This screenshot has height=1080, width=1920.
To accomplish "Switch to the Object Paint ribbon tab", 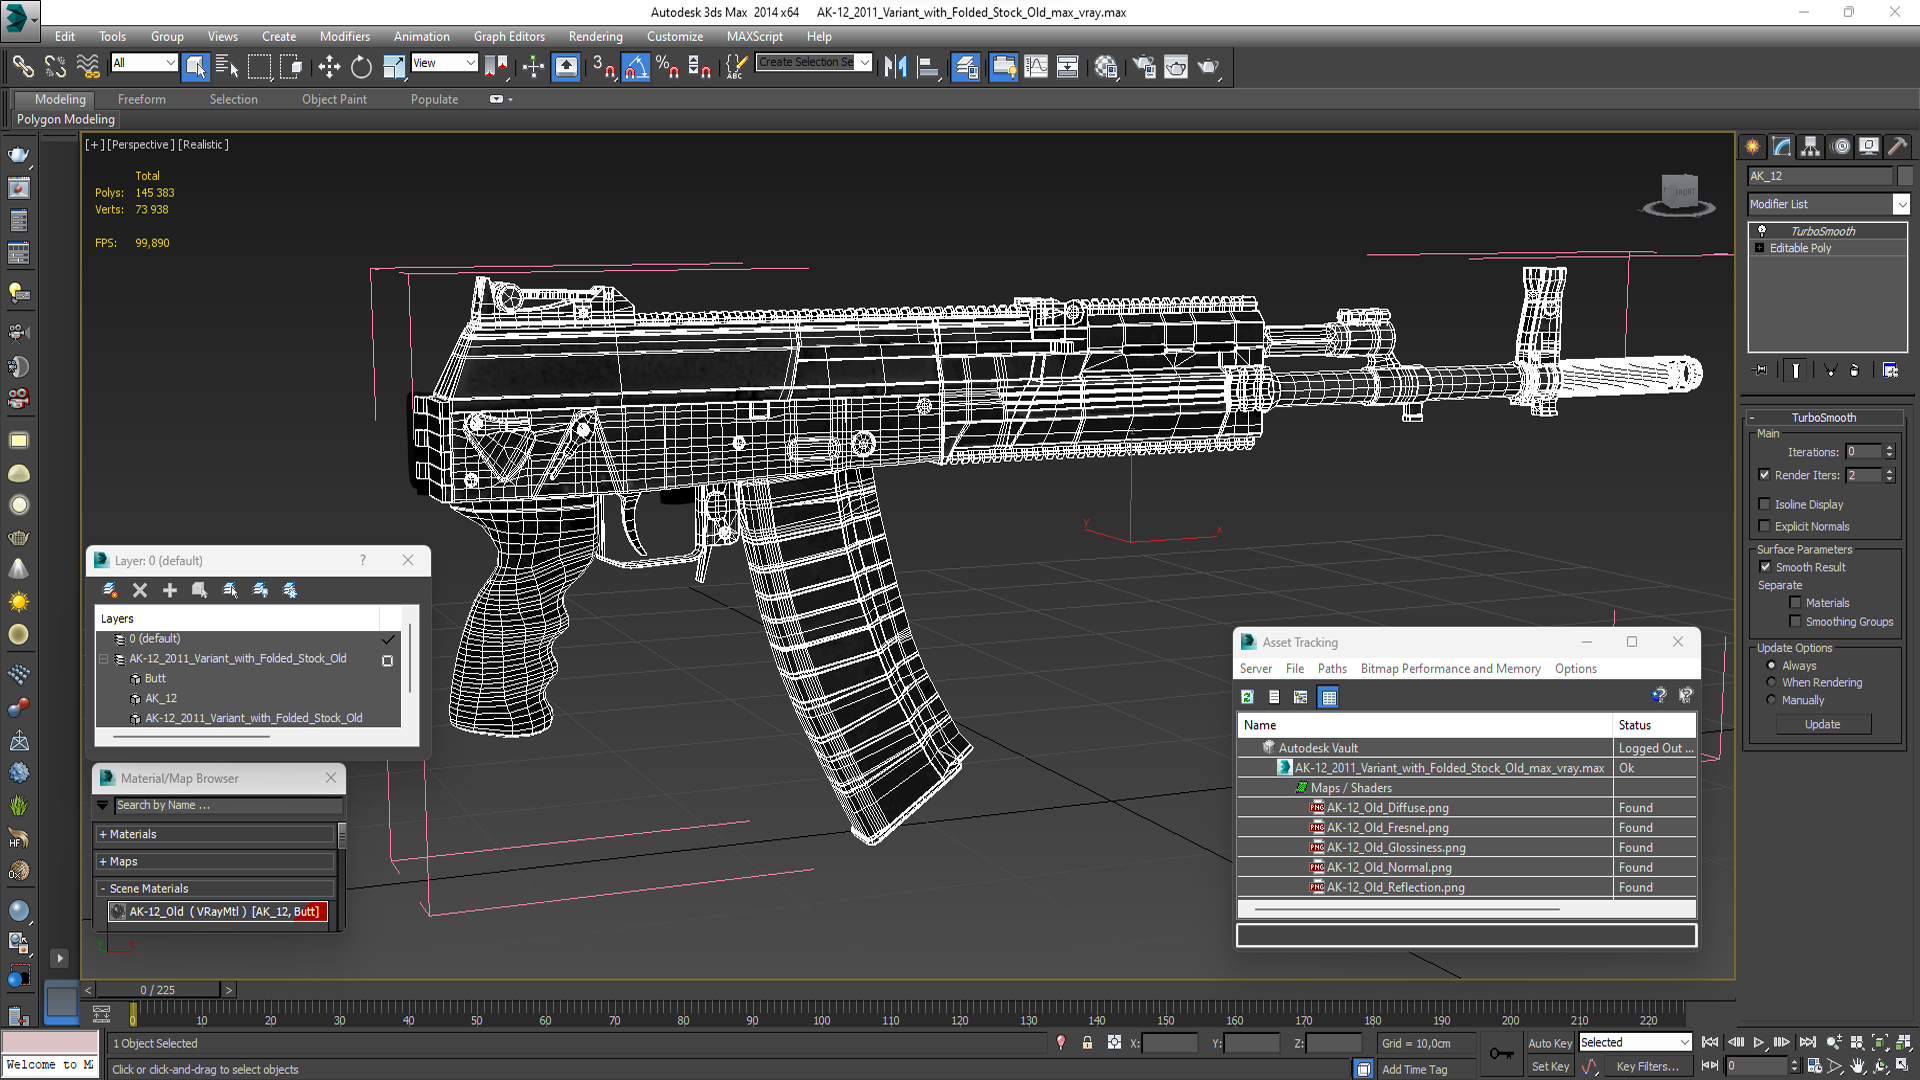I will [x=334, y=99].
